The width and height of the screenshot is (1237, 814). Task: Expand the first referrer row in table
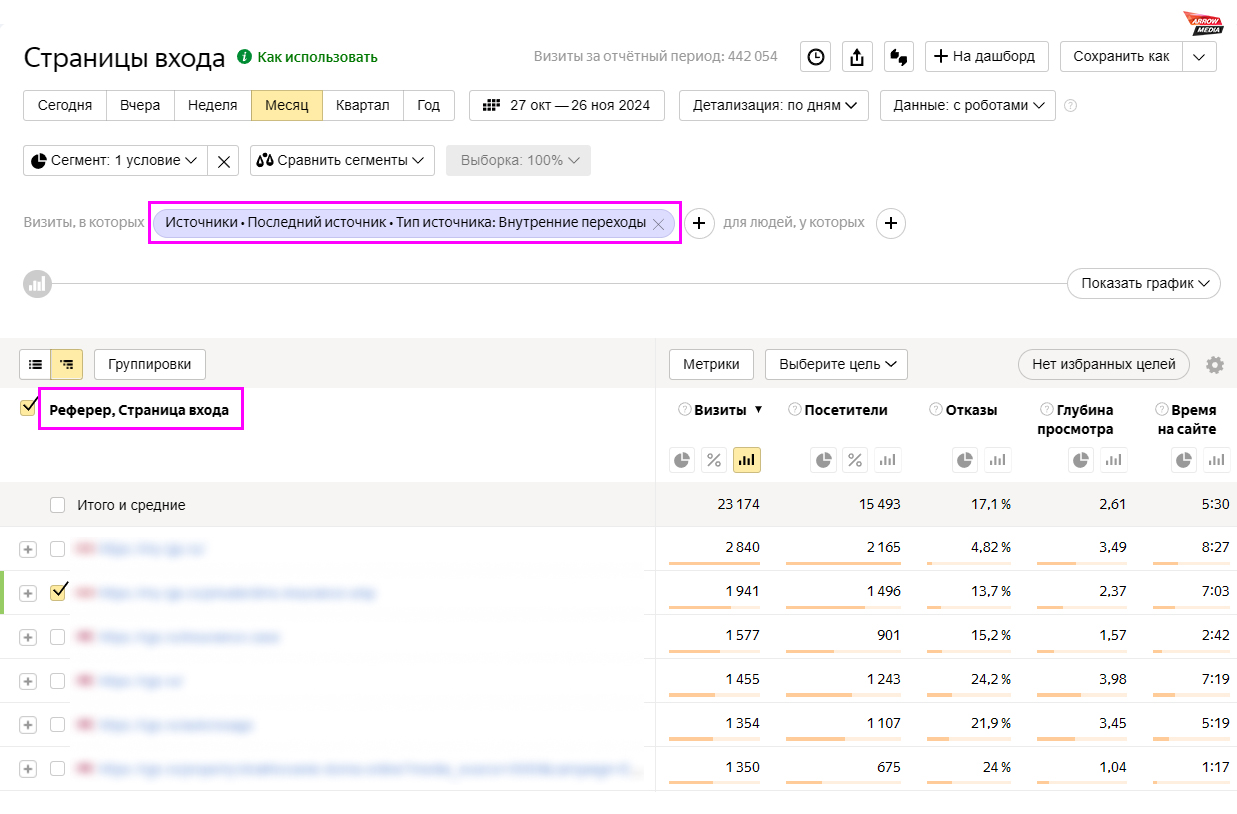point(28,549)
